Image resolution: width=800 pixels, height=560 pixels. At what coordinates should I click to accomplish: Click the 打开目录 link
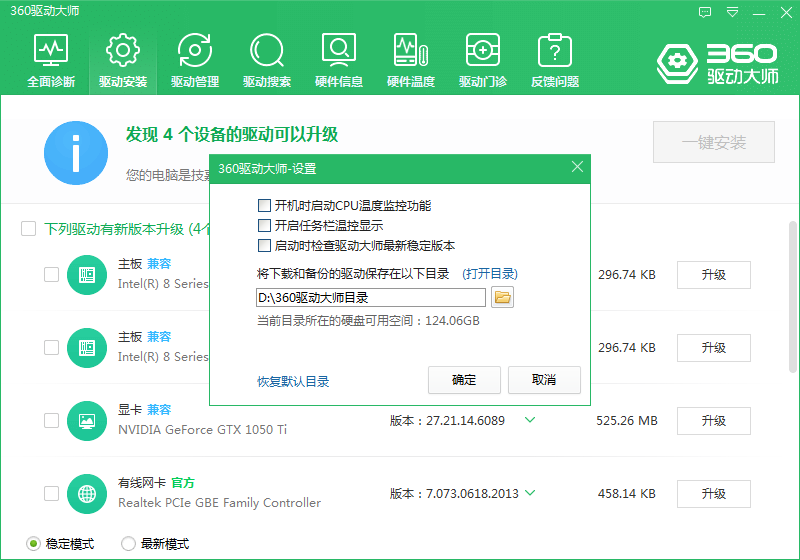(x=490, y=274)
